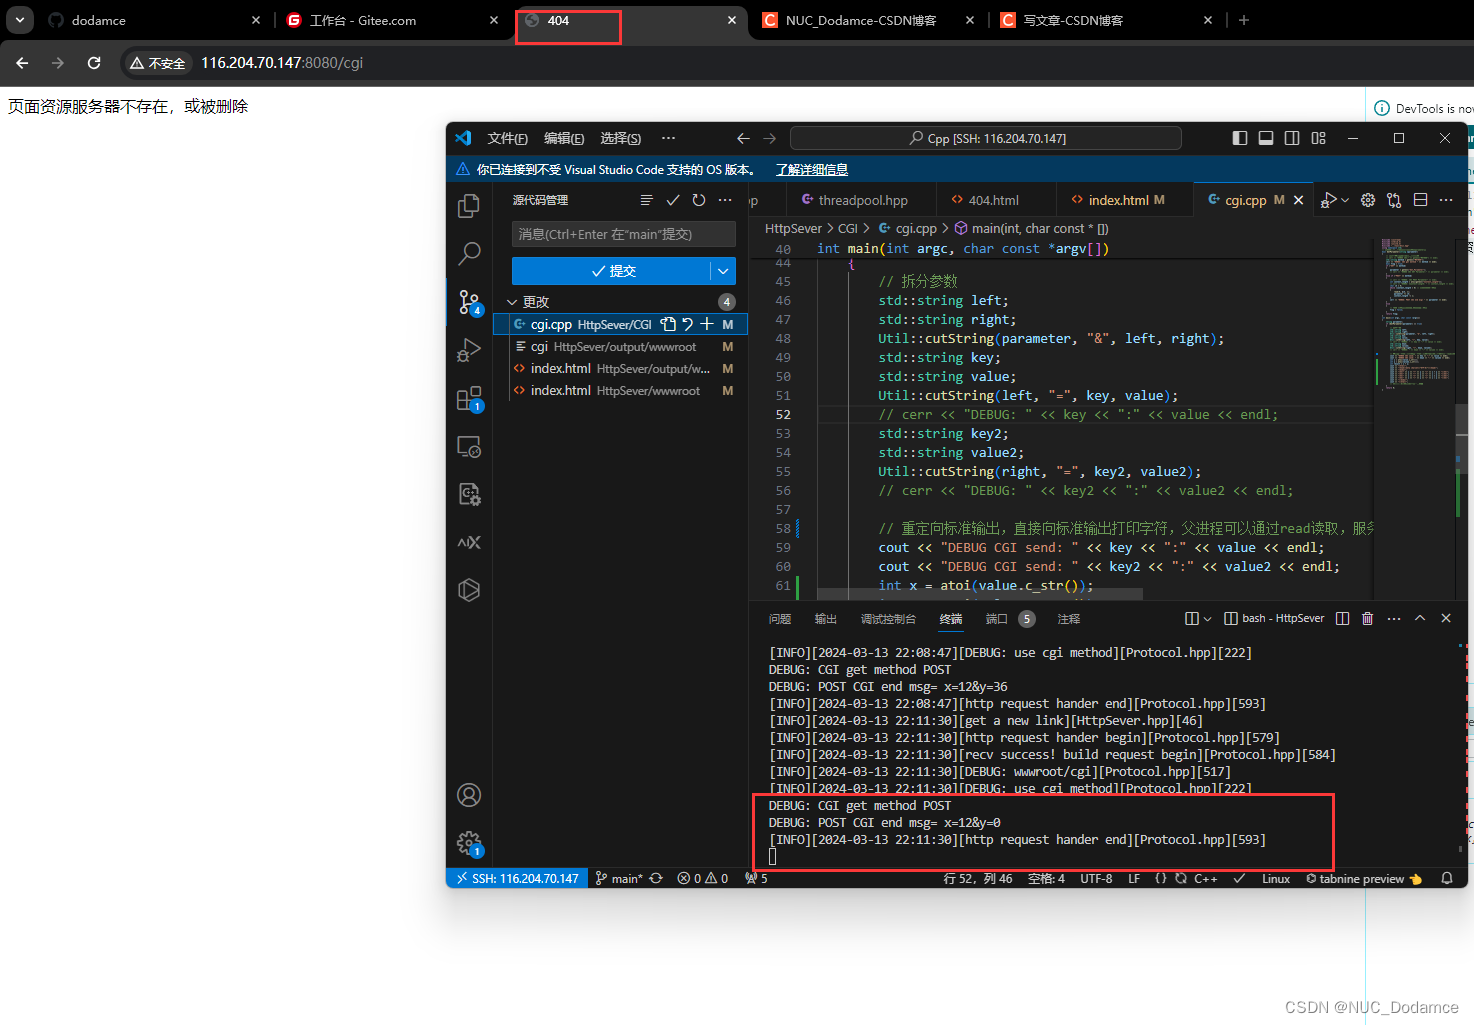Screen dimensions: 1474x1025
Task: Open the Explorer view in VS Code activity bar
Action: pyautogui.click(x=469, y=206)
